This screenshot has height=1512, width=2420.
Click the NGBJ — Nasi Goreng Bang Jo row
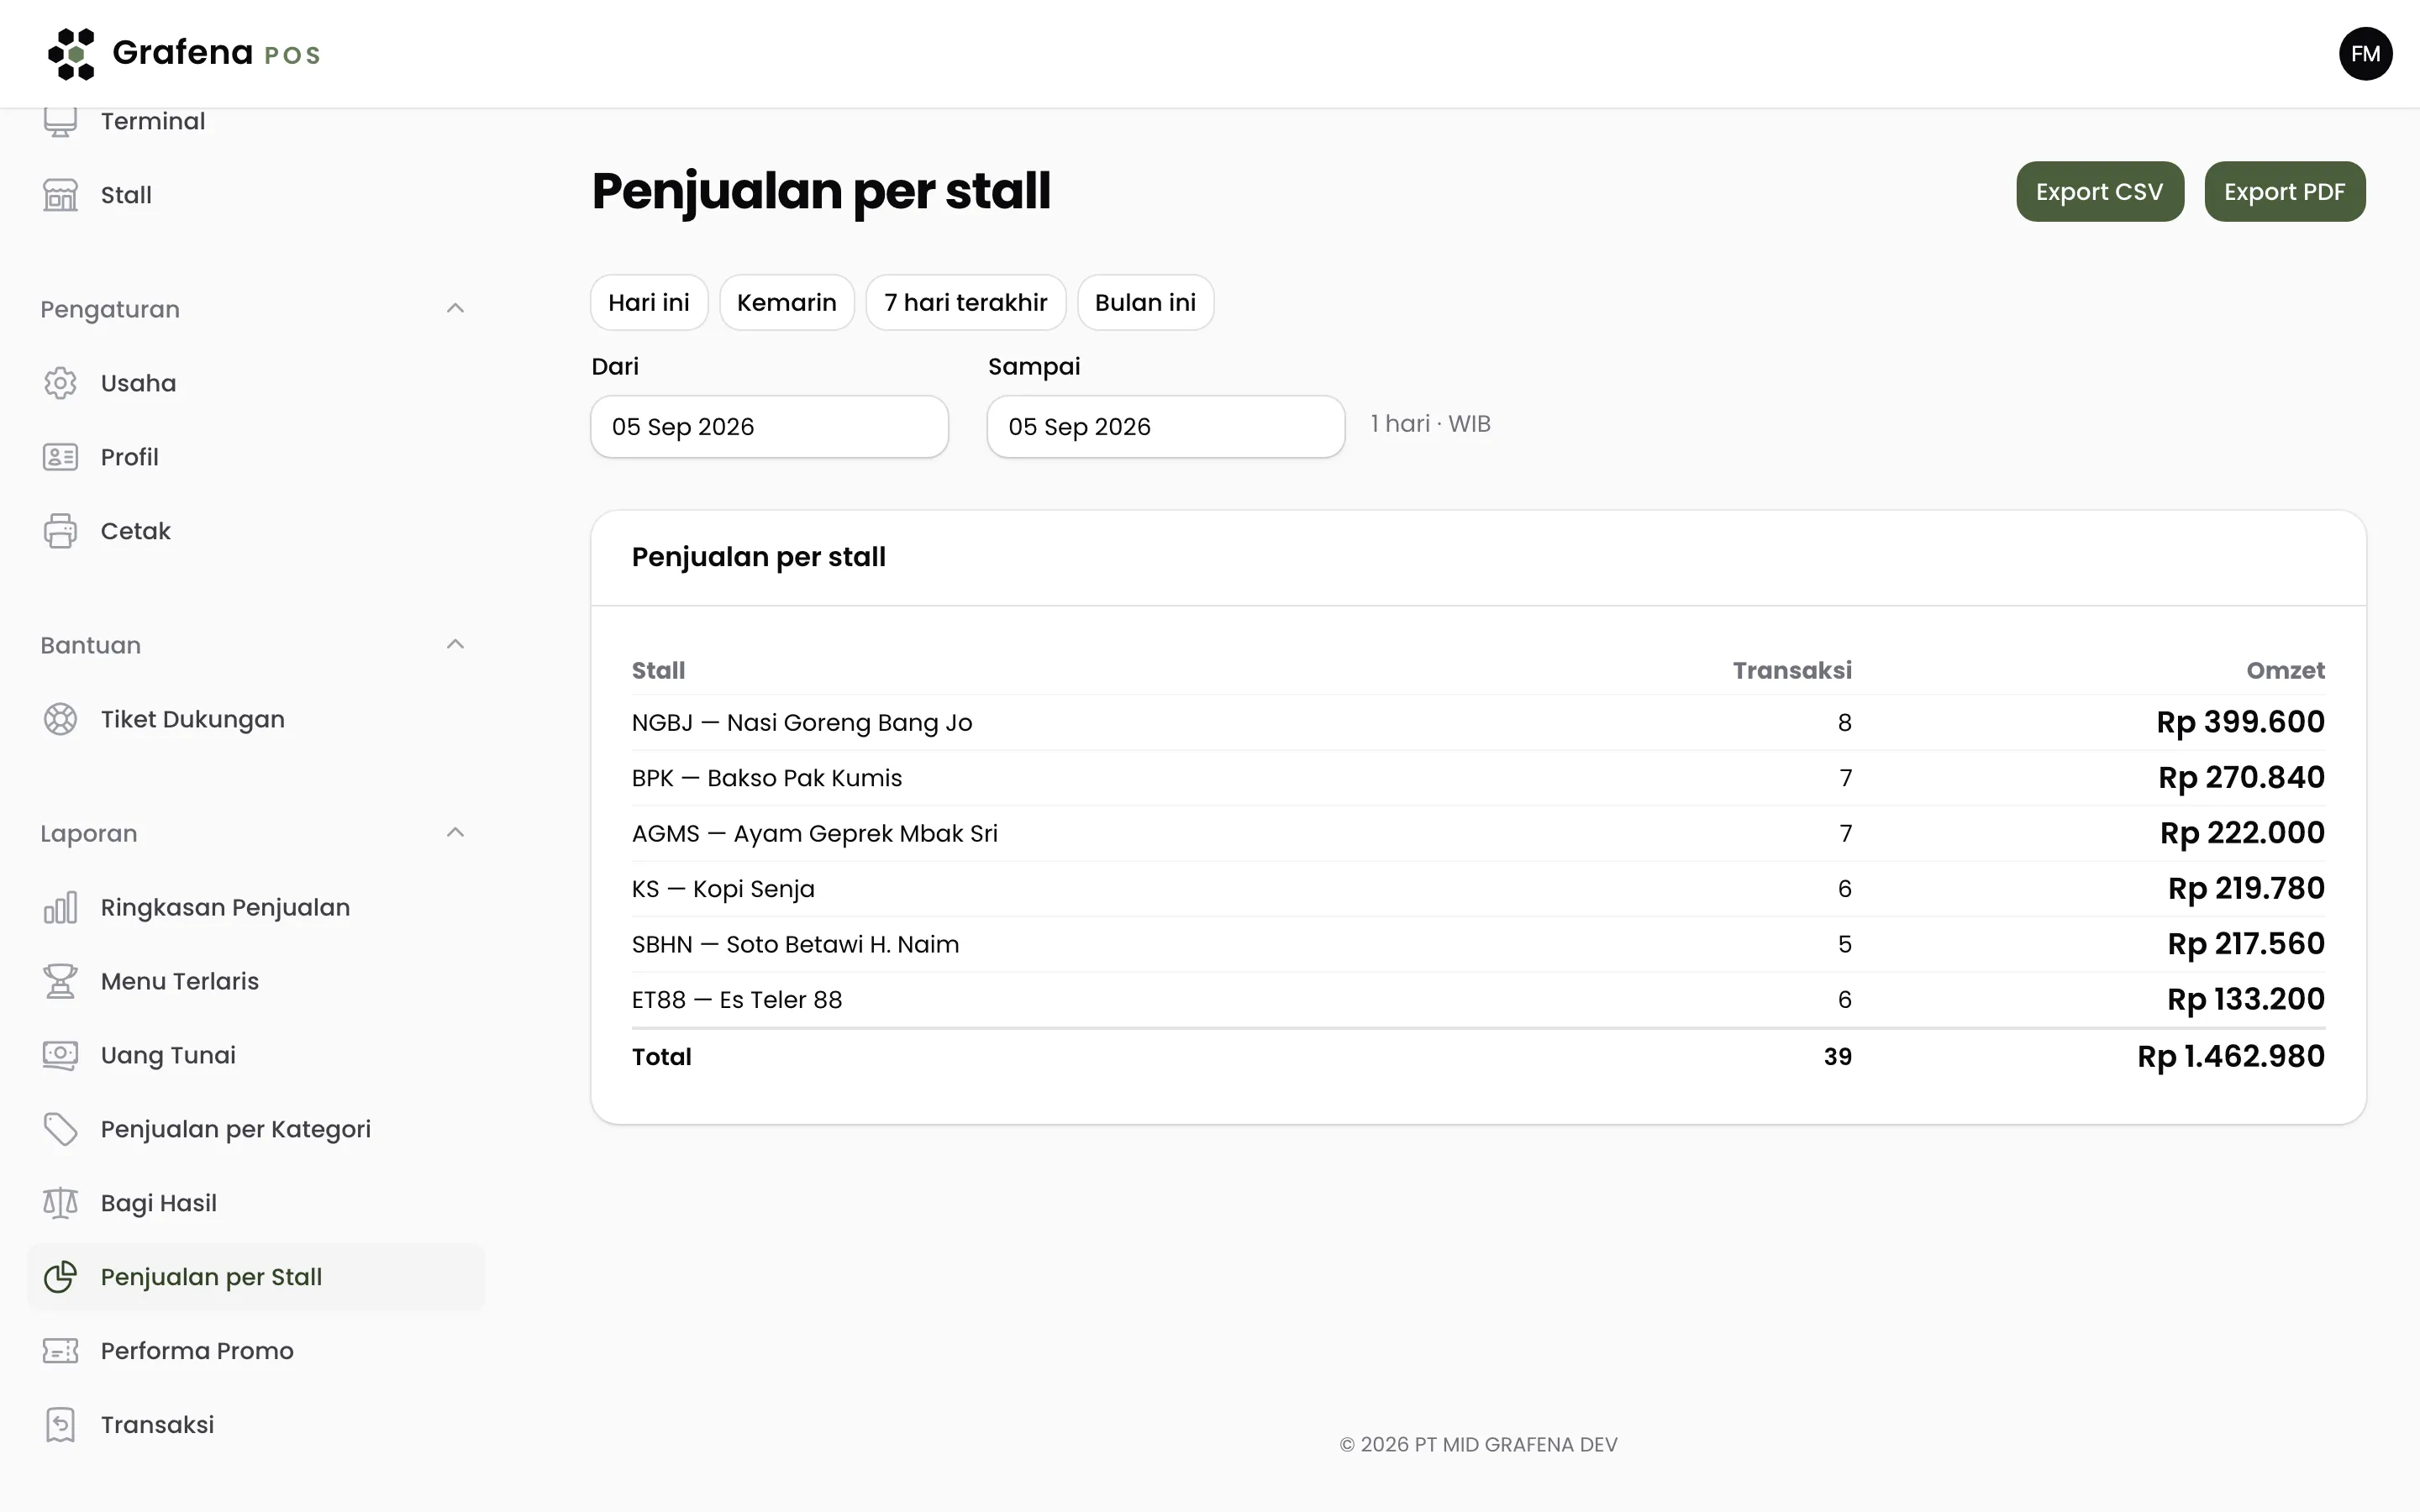[x=1478, y=722]
